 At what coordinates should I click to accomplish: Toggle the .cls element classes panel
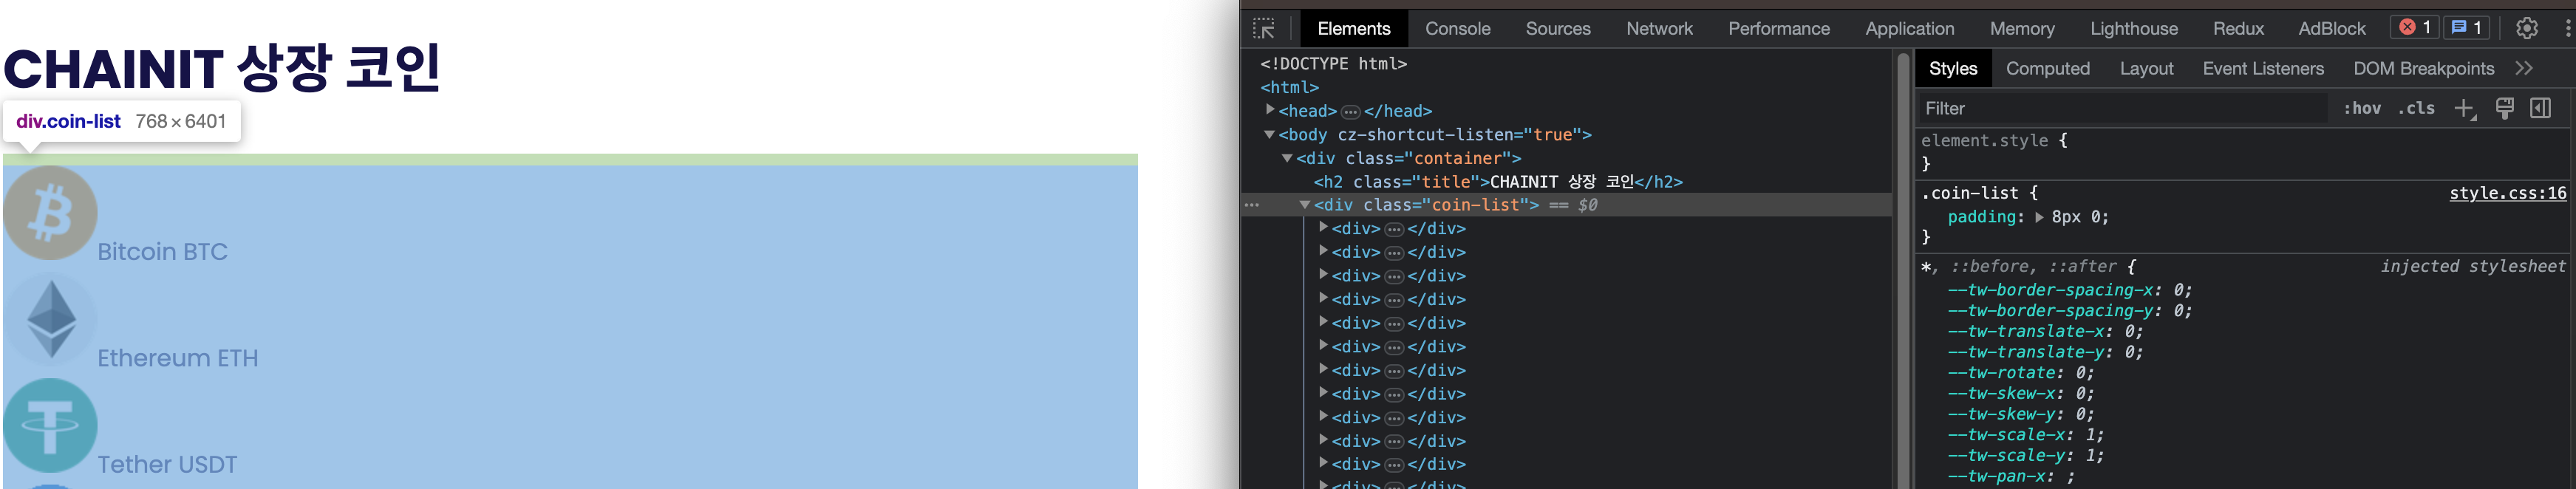(x=2416, y=108)
